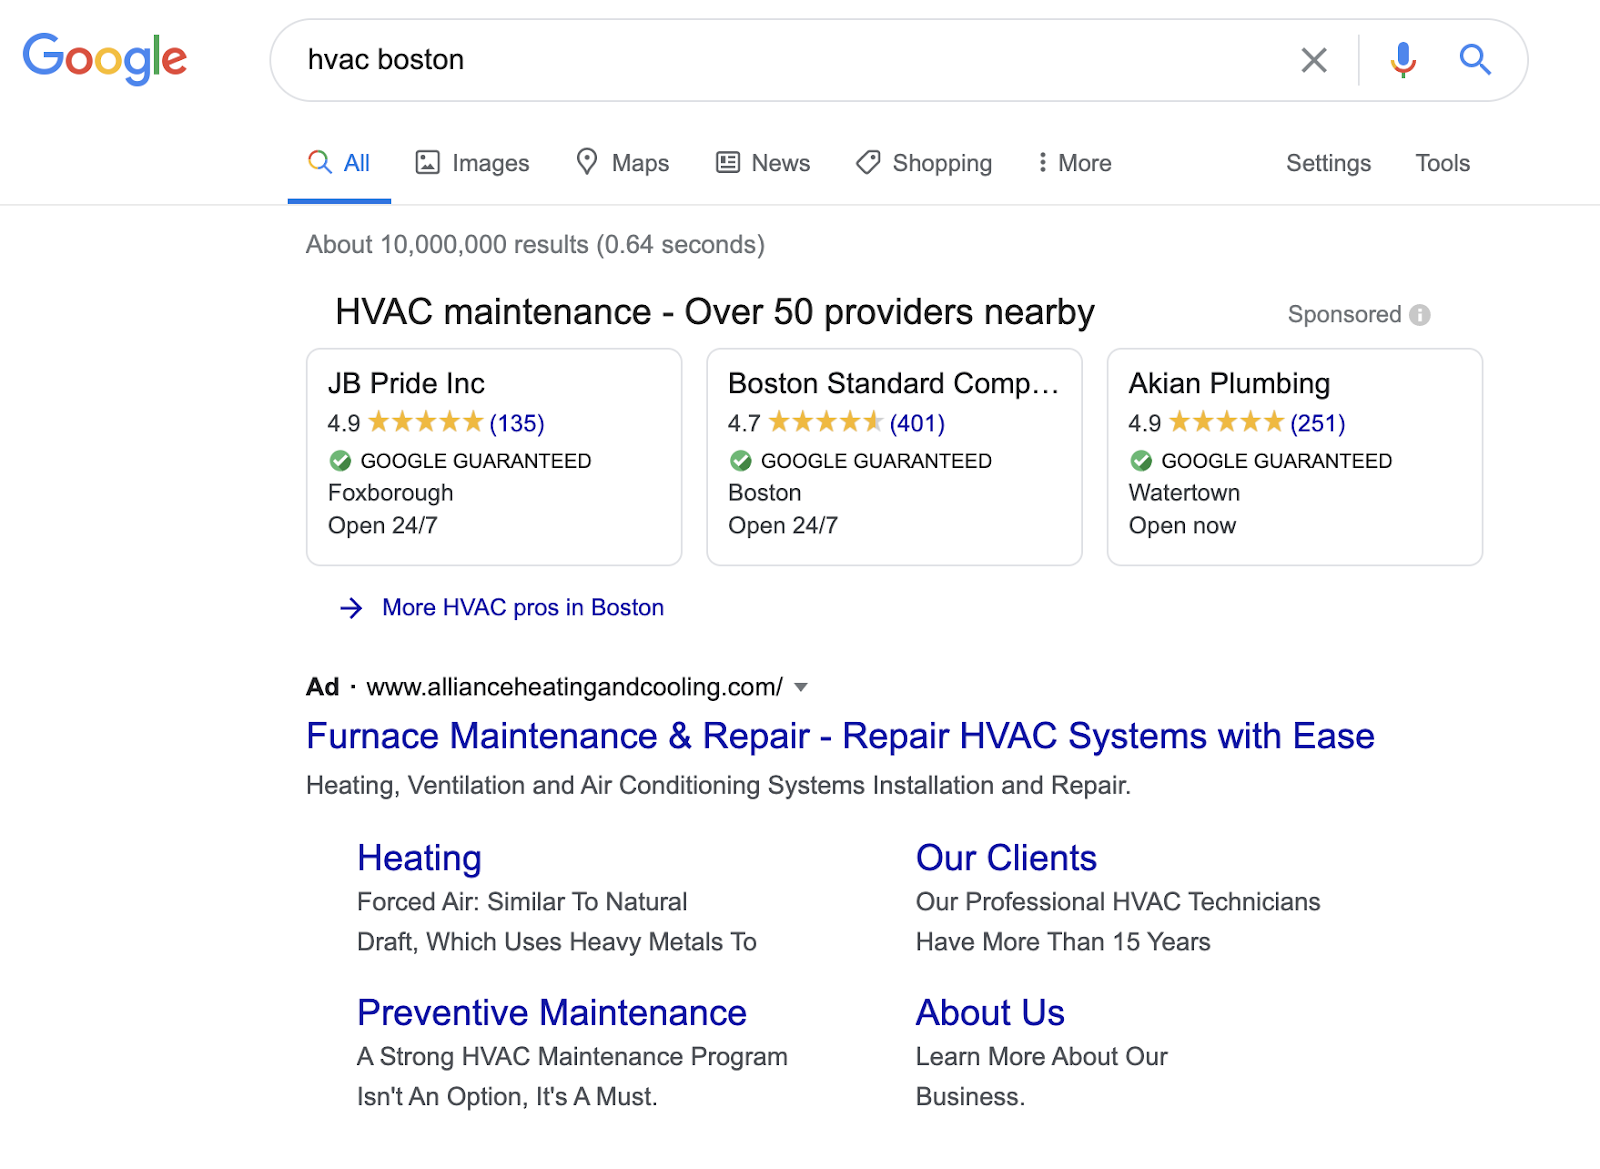Click Boston Standard's (401) review count
Screen dimensions: 1600x1169
(917, 423)
